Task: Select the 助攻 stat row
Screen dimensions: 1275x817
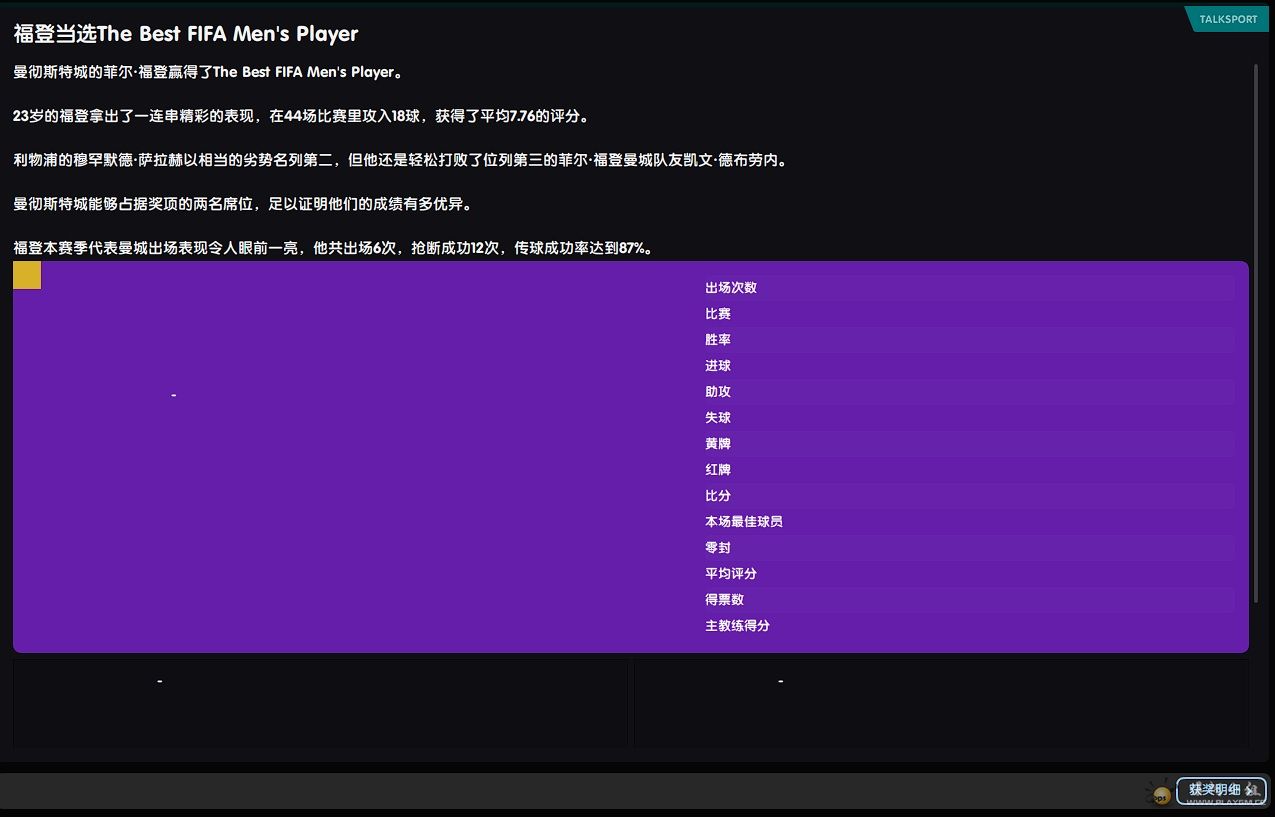Action: coord(968,392)
